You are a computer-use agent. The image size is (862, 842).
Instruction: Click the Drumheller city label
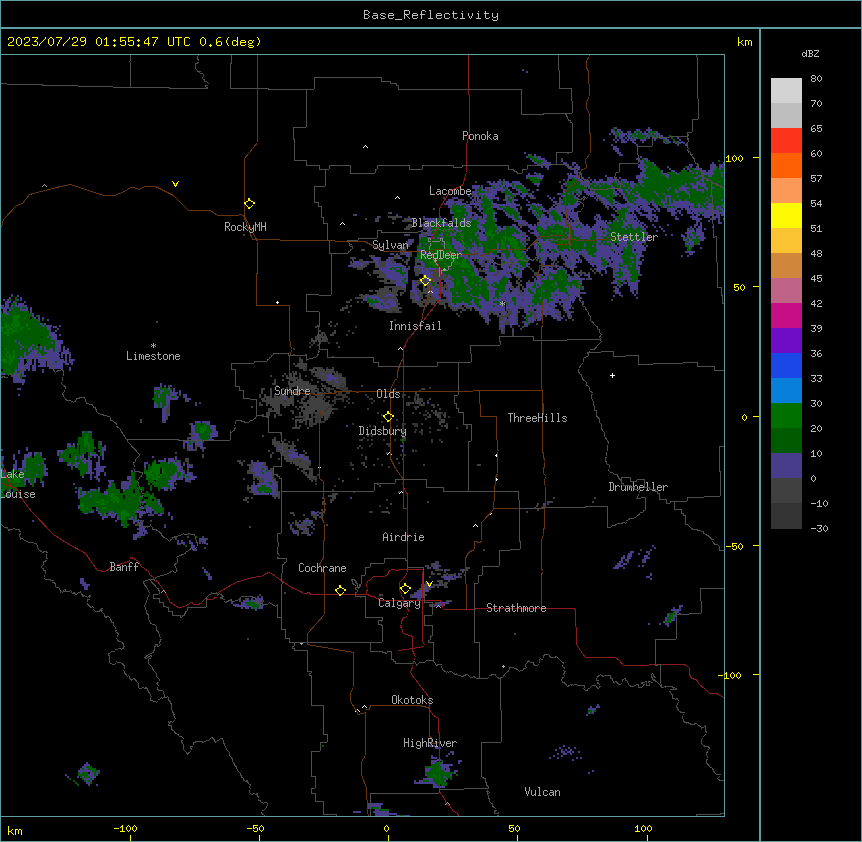(638, 487)
